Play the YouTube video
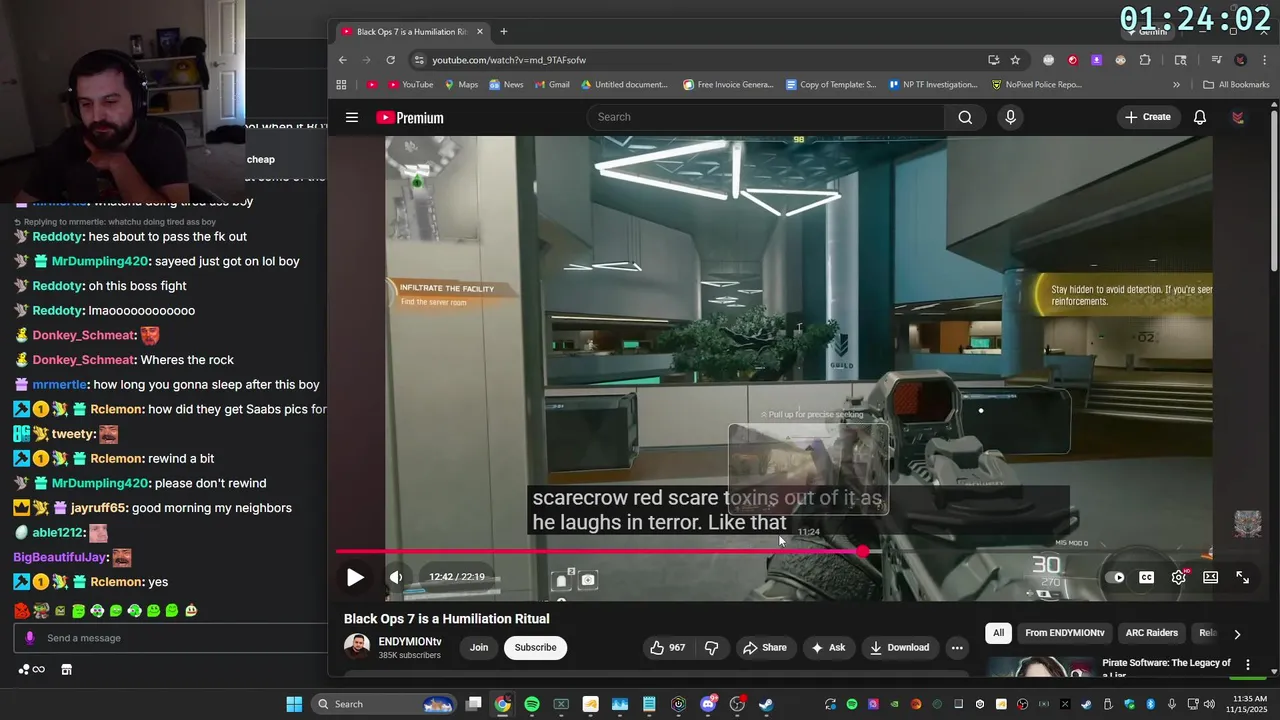The width and height of the screenshot is (1280, 720). click(x=355, y=577)
